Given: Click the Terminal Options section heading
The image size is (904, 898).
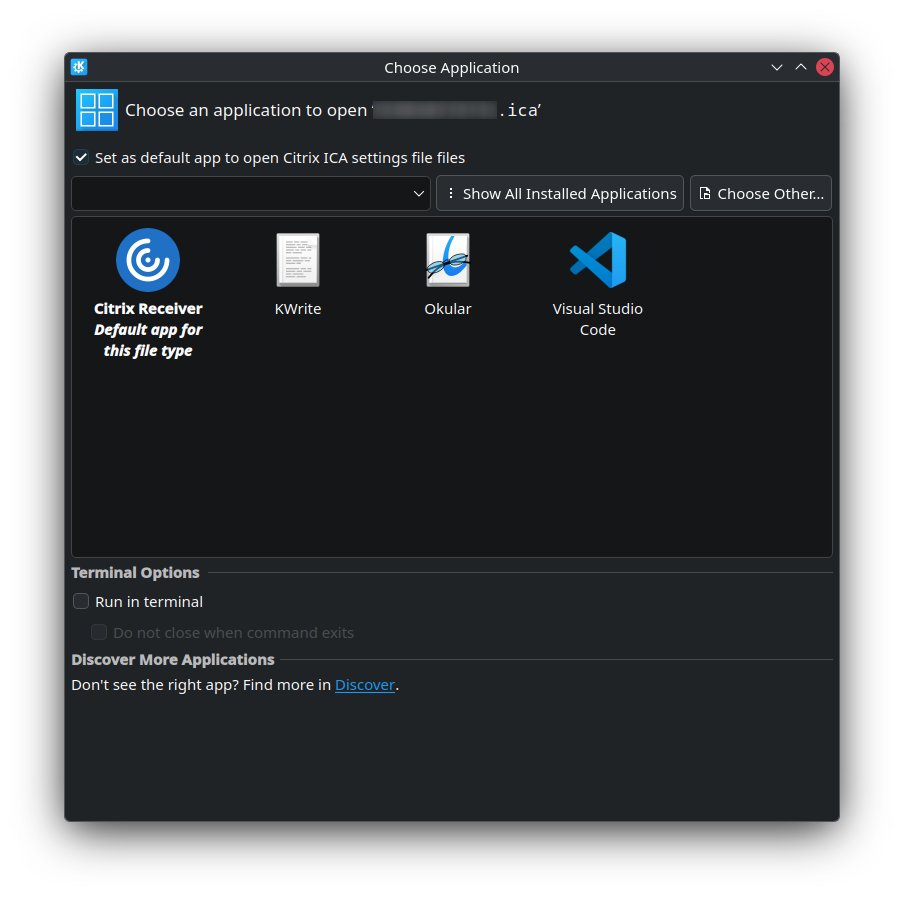Looking at the screenshot, I should tap(135, 573).
